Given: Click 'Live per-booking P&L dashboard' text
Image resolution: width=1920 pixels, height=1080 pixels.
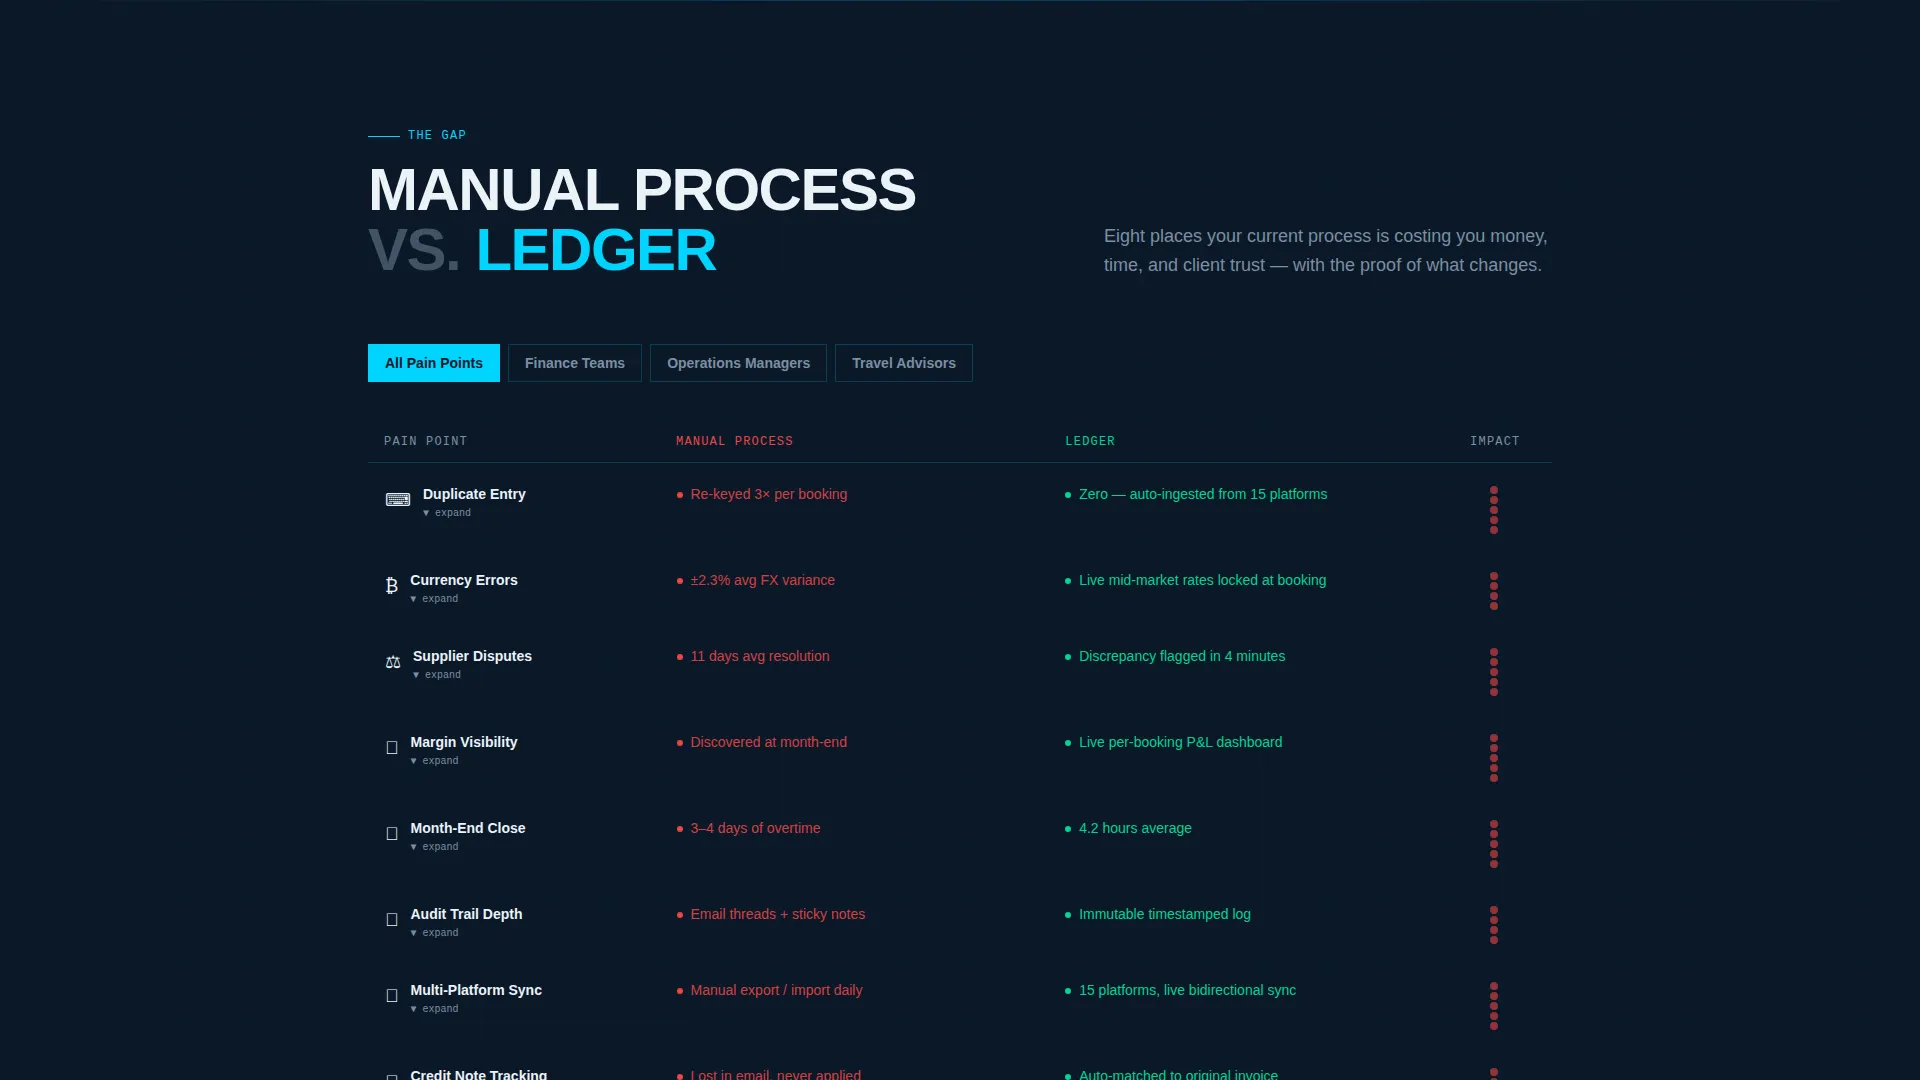Looking at the screenshot, I should click(1180, 742).
